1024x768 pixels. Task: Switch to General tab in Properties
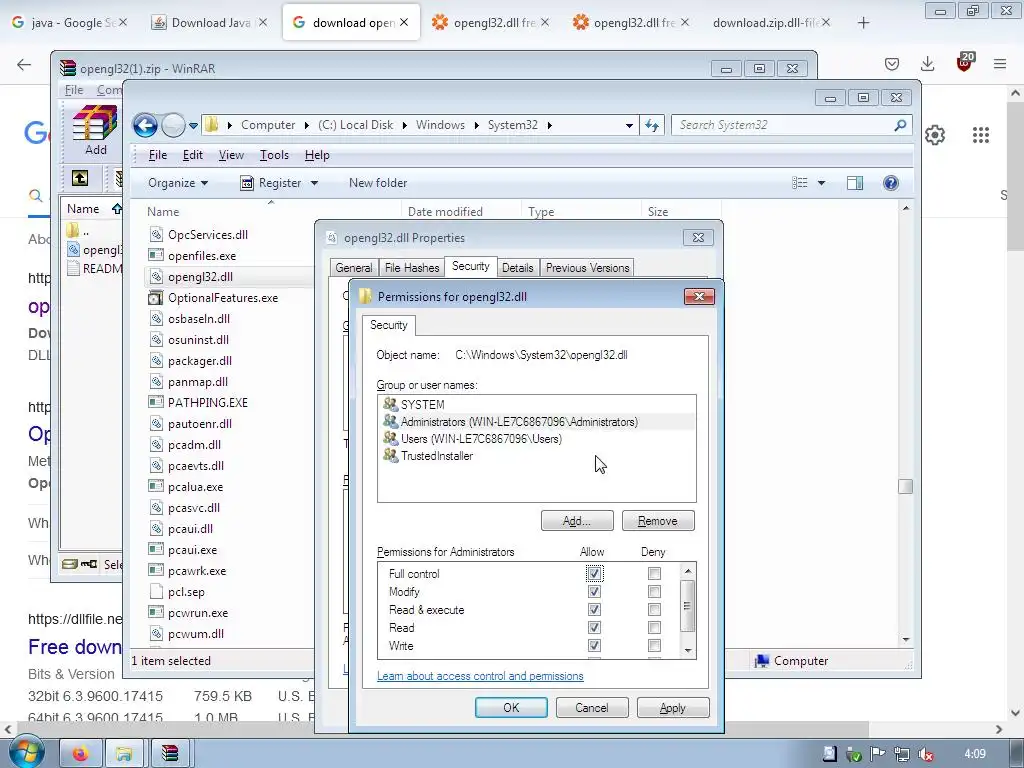[x=353, y=268]
